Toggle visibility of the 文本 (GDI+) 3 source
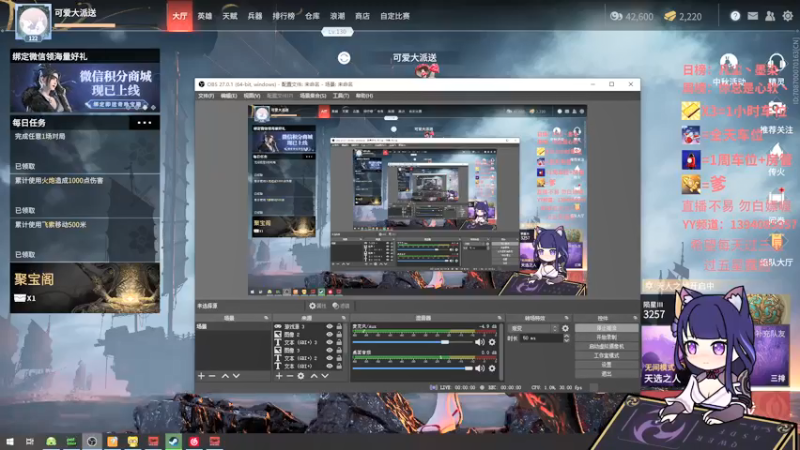800x450 pixels. coord(330,342)
